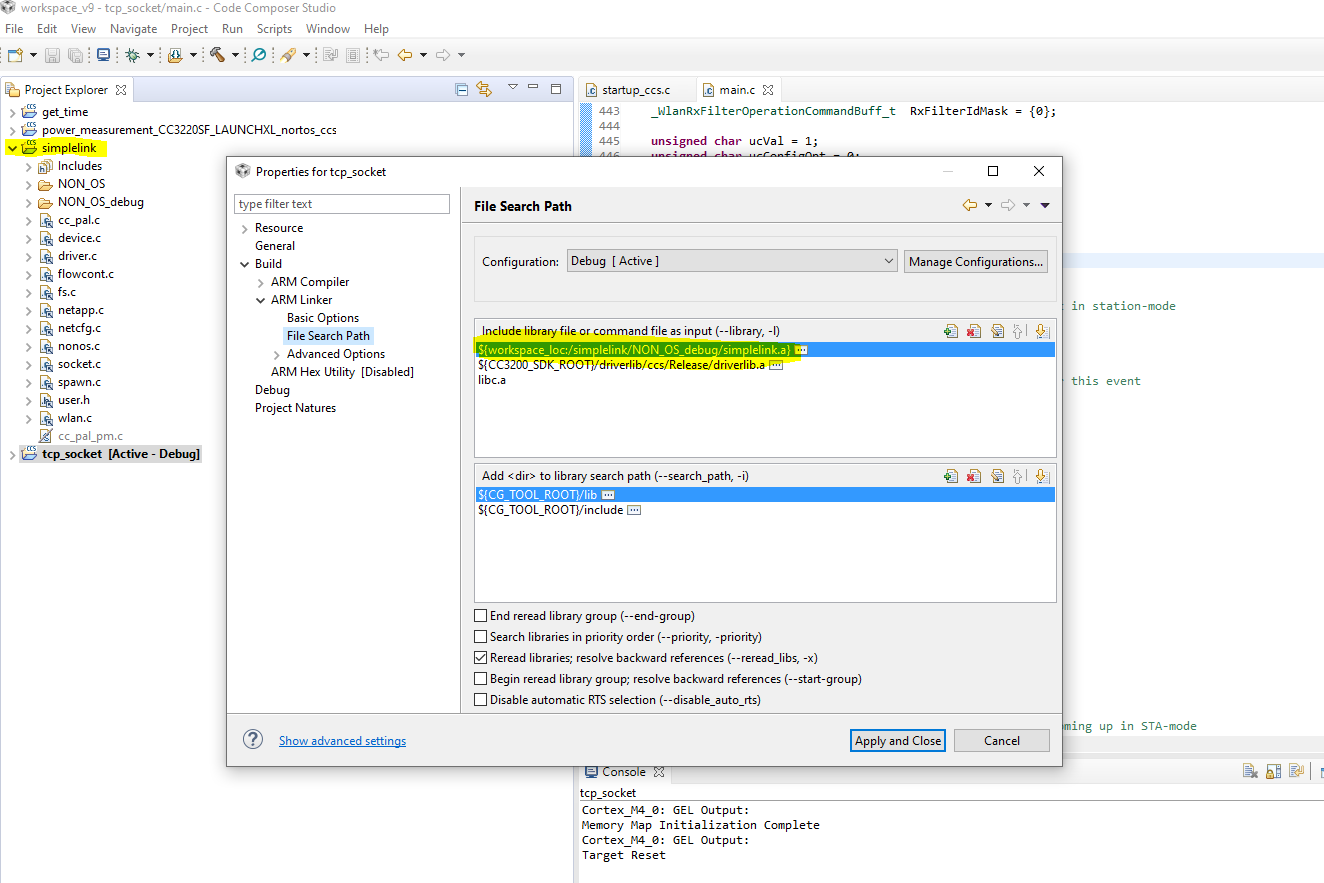Collapse the simplelink project in Project Explorer

(12, 148)
